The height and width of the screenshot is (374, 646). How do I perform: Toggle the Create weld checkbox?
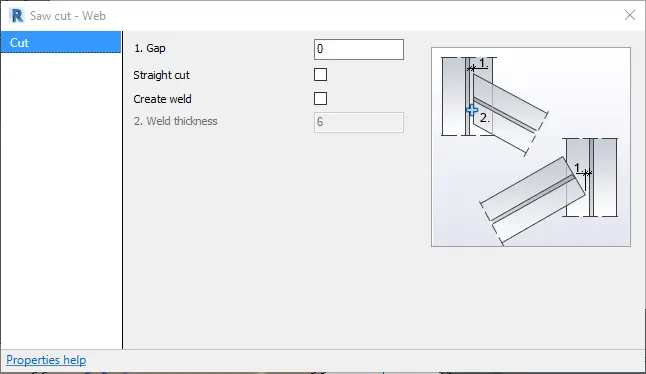pyautogui.click(x=320, y=98)
